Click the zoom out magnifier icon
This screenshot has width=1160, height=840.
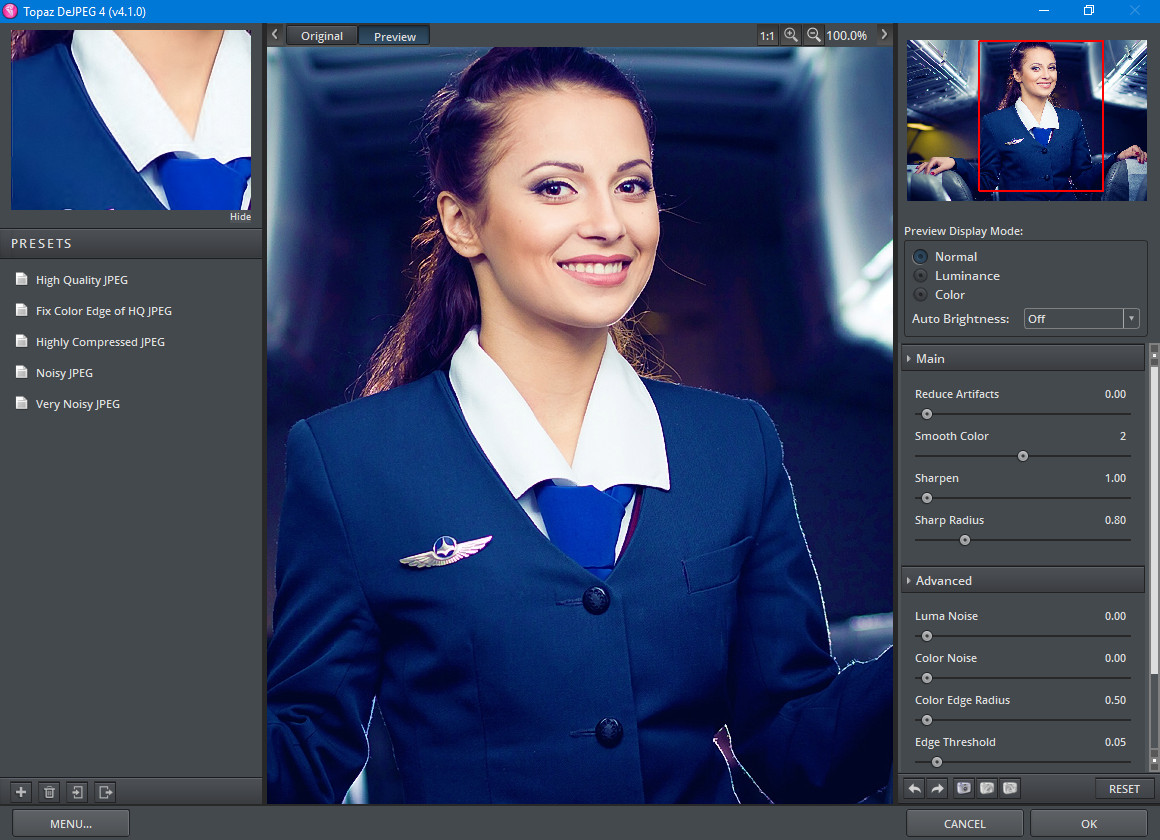click(814, 35)
